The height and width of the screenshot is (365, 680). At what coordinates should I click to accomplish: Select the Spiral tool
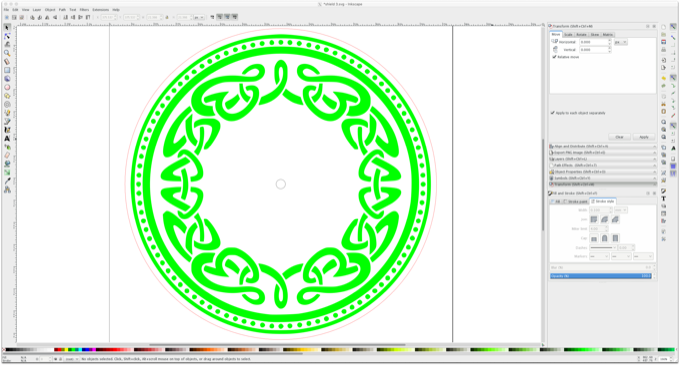coord(7,104)
